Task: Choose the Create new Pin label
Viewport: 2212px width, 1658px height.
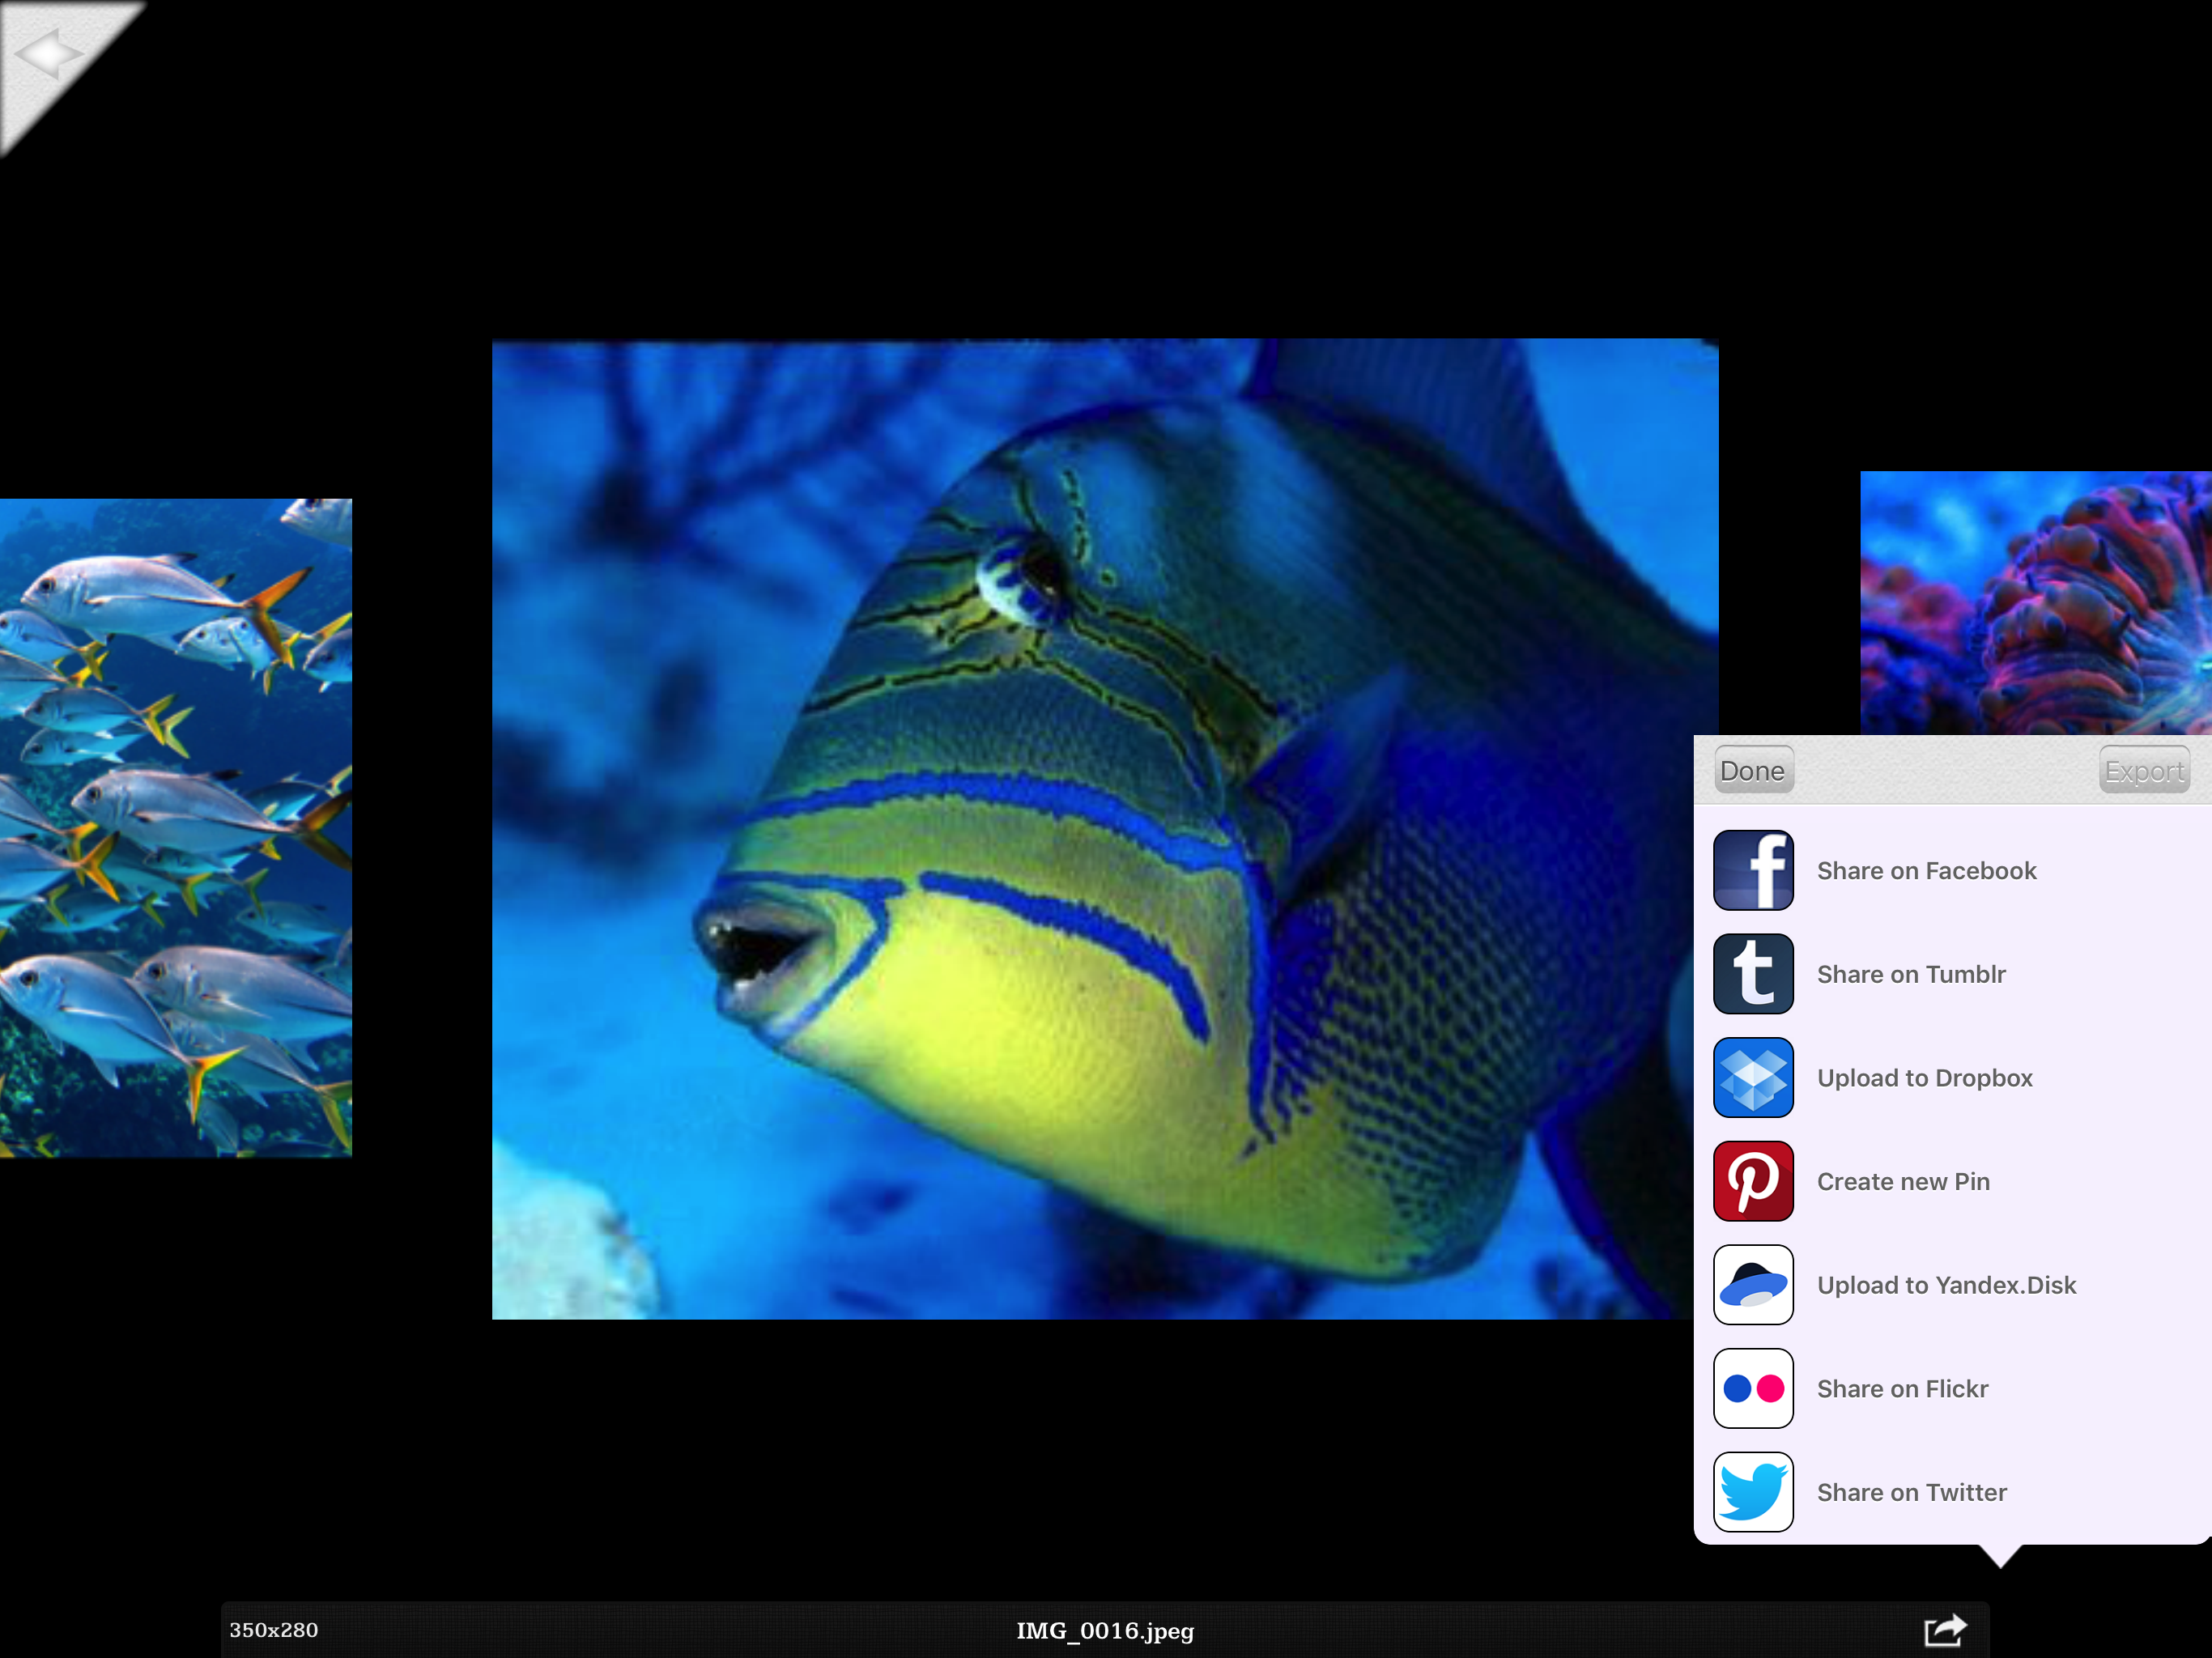Action: [x=1902, y=1181]
